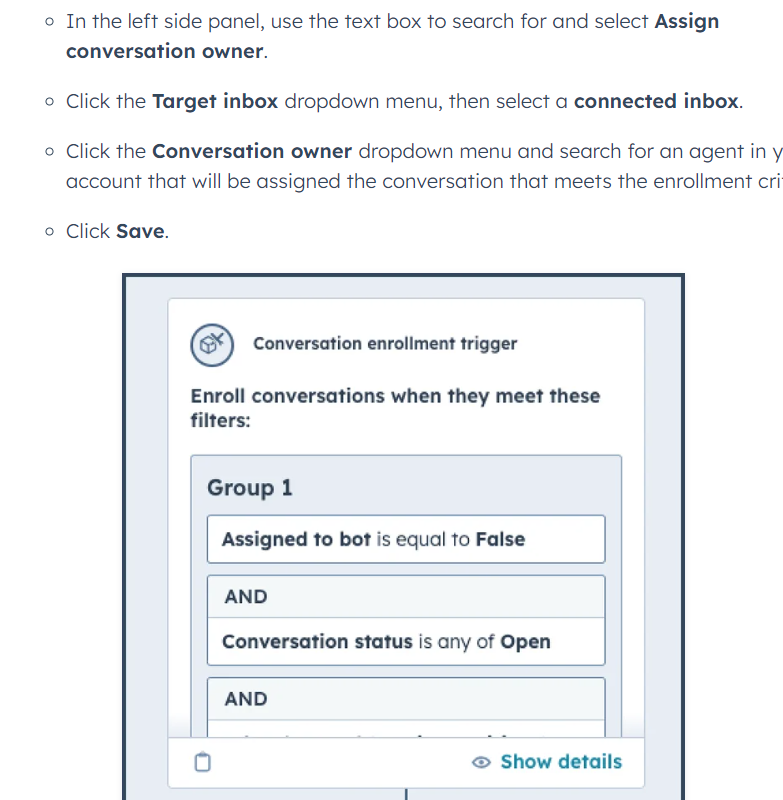Click the hexagonal bot symbol inside the trigger badge
The image size is (783, 800).
point(212,345)
